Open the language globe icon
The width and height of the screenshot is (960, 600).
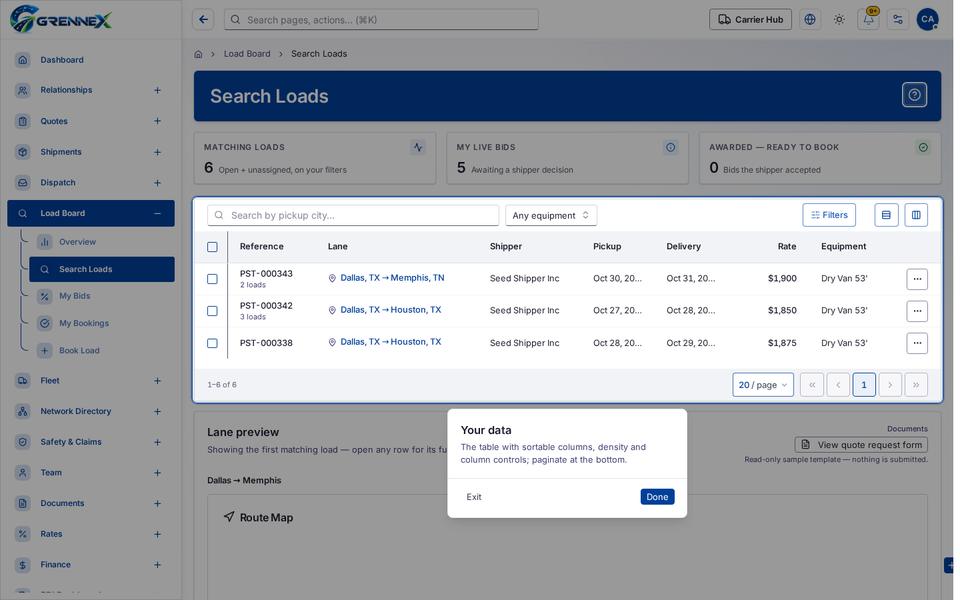click(x=810, y=20)
